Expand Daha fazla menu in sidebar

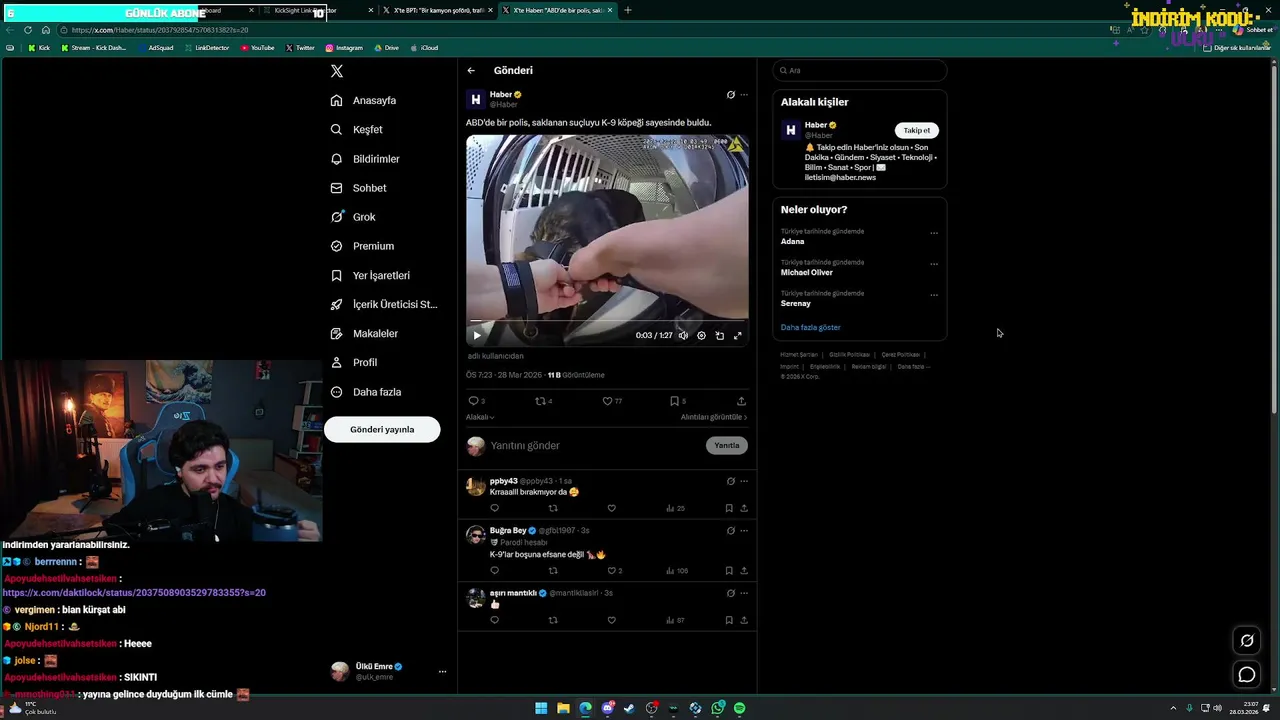(366, 392)
